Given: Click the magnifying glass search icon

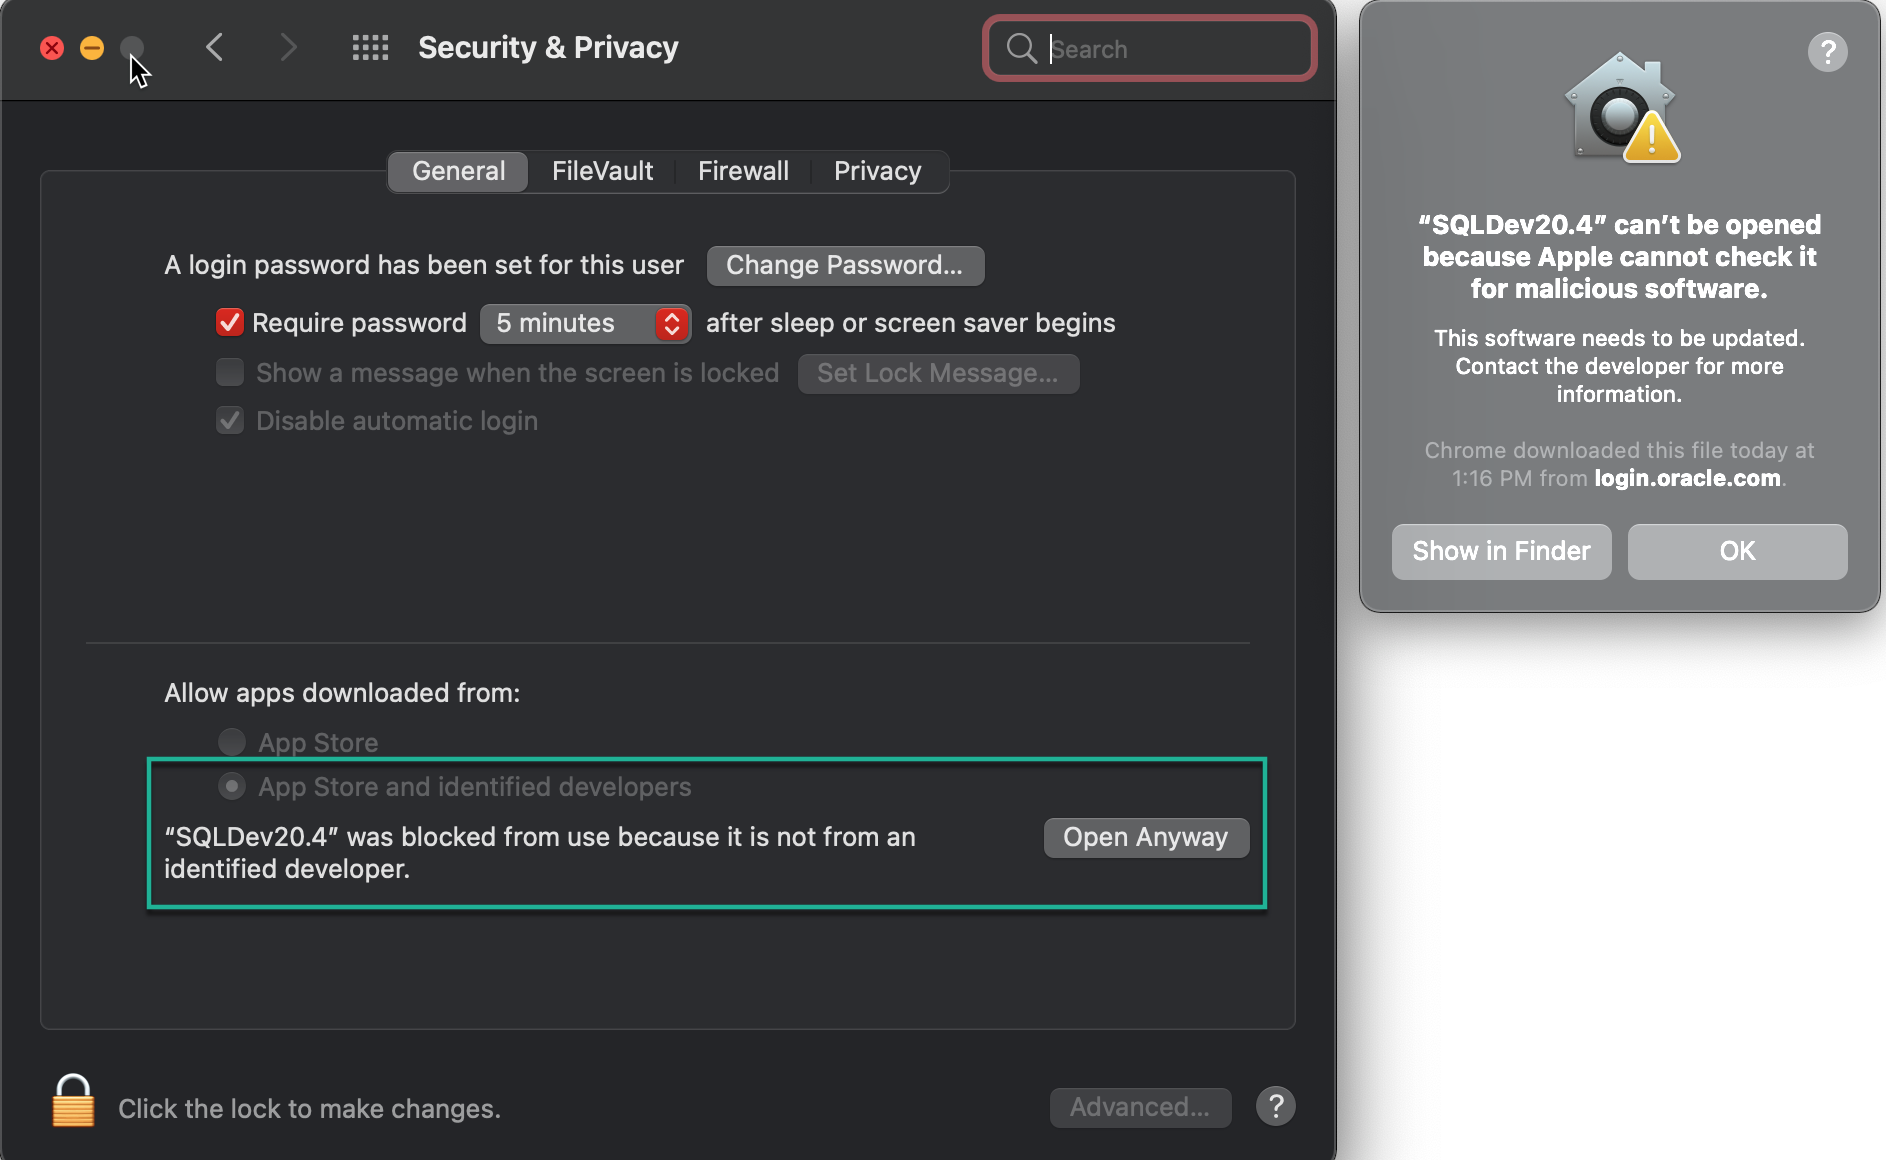Looking at the screenshot, I should [1021, 48].
